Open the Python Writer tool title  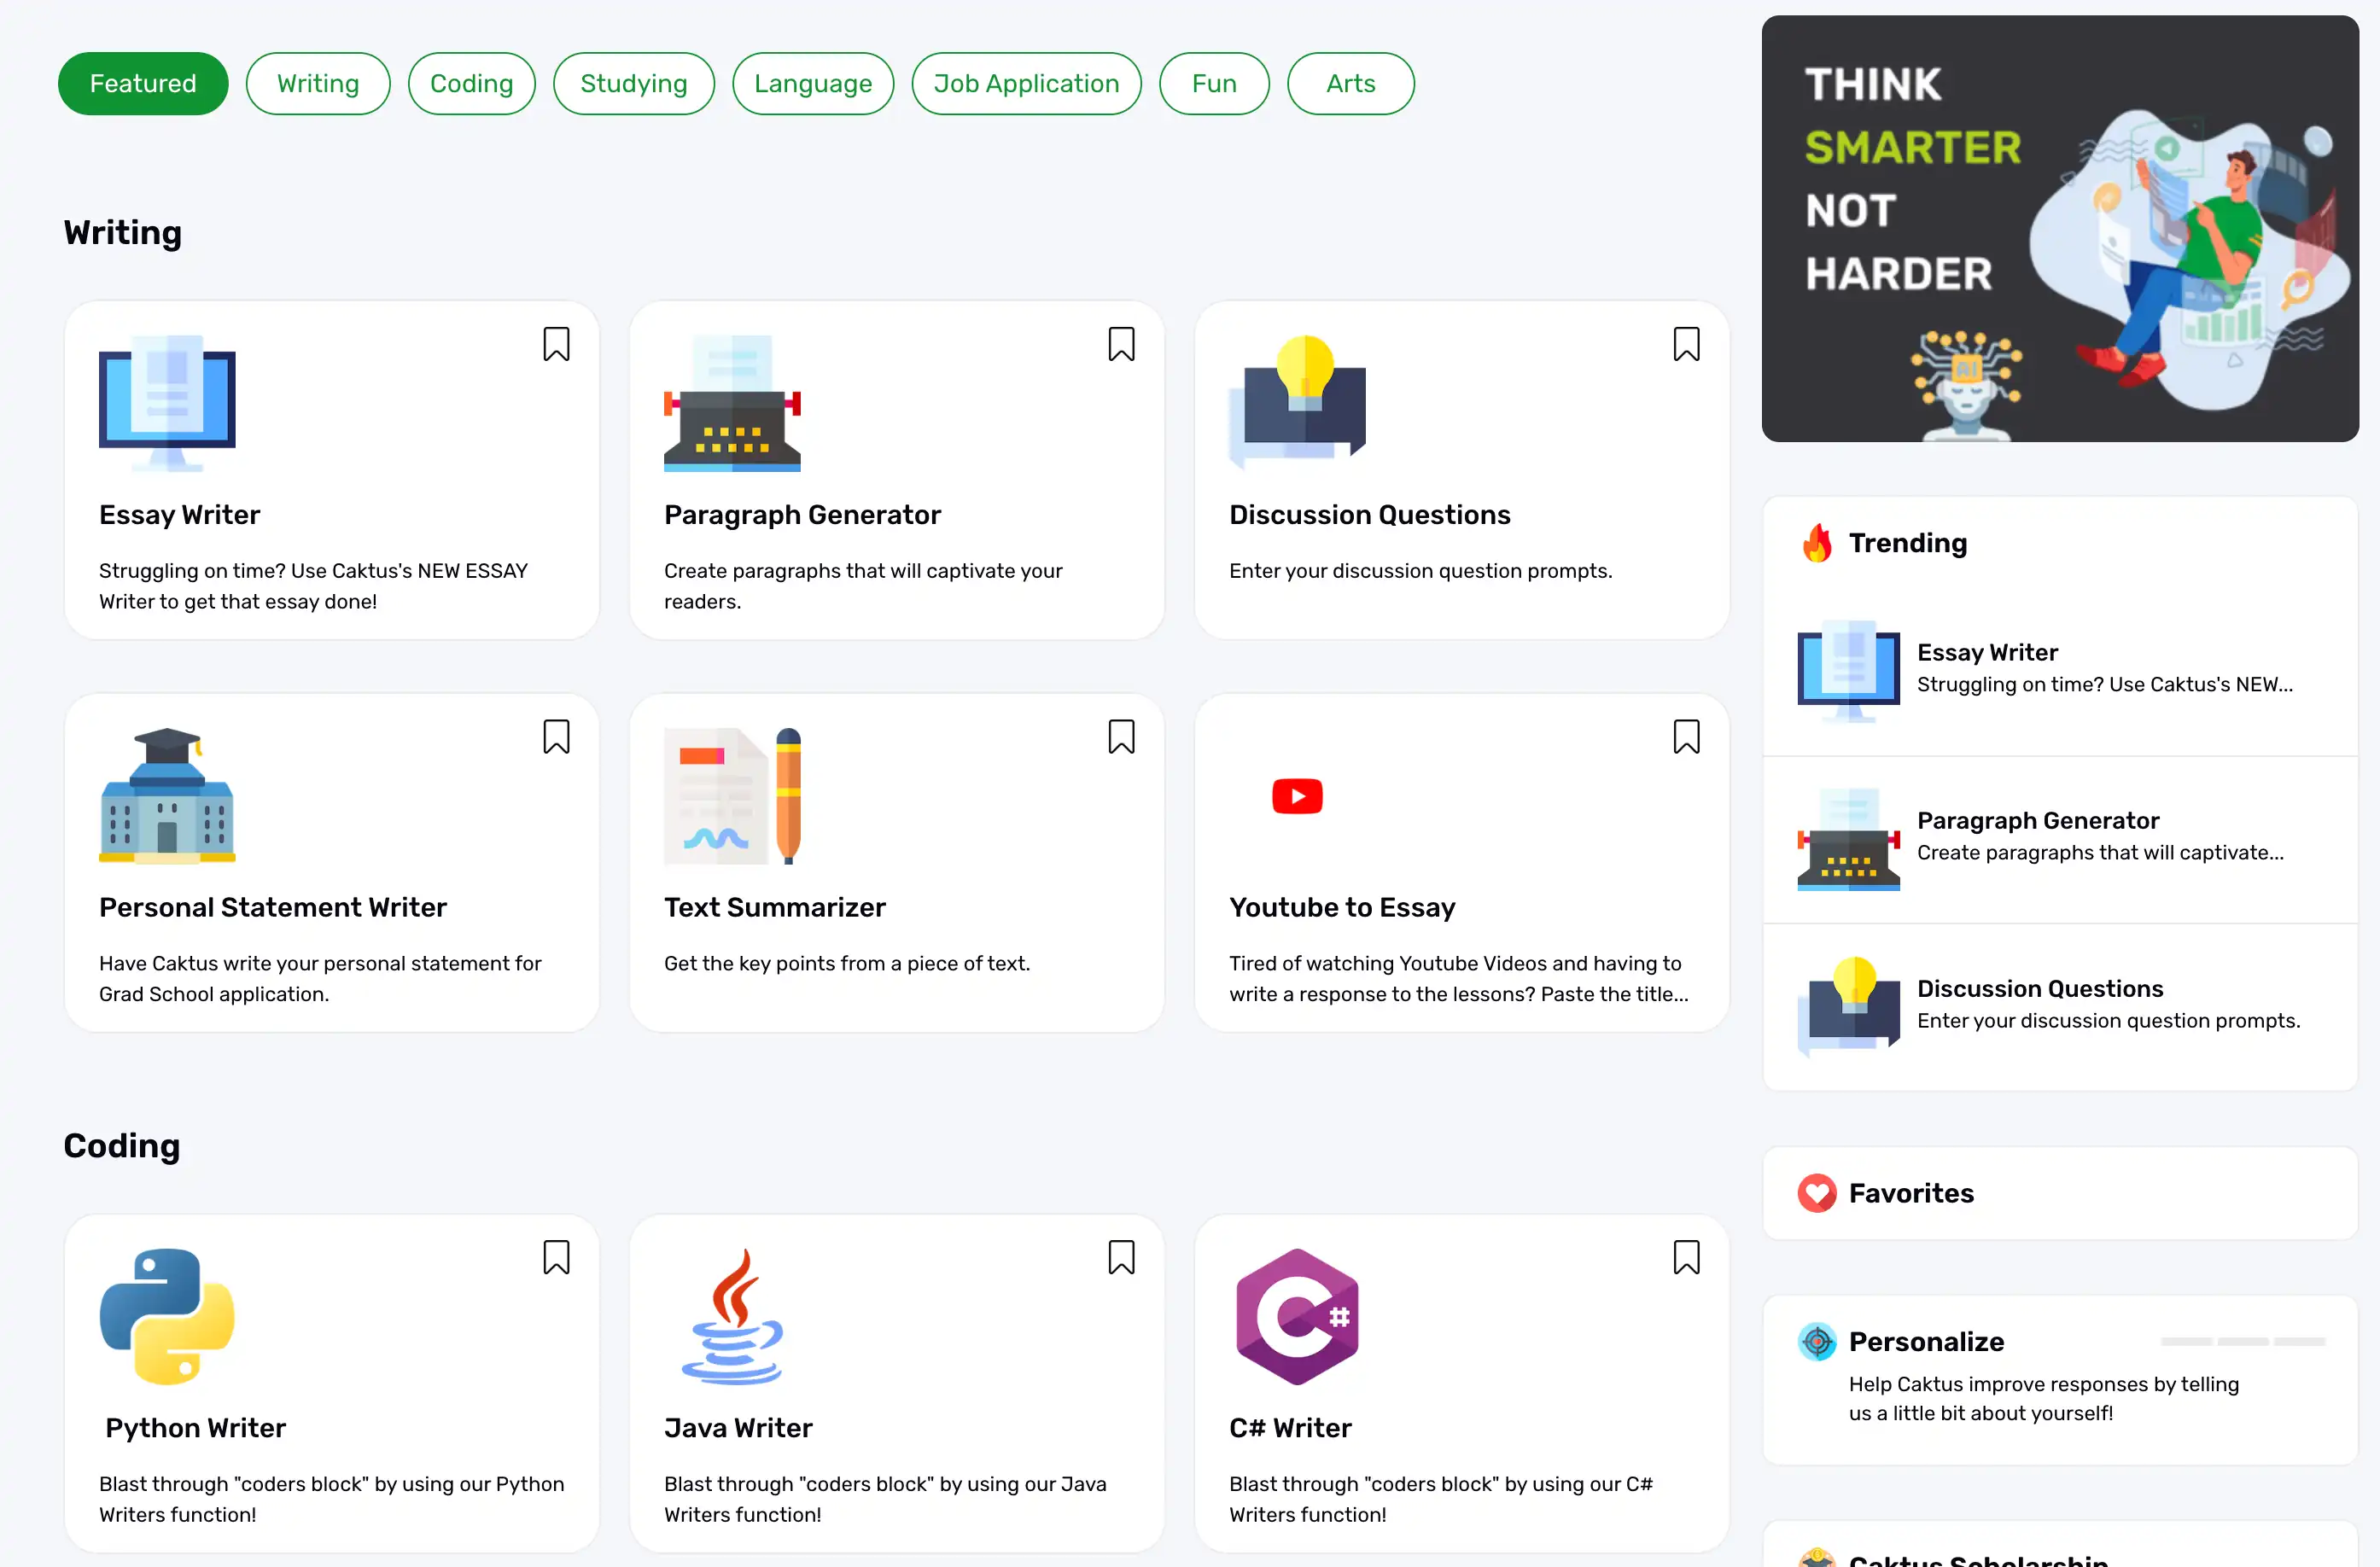195,1428
